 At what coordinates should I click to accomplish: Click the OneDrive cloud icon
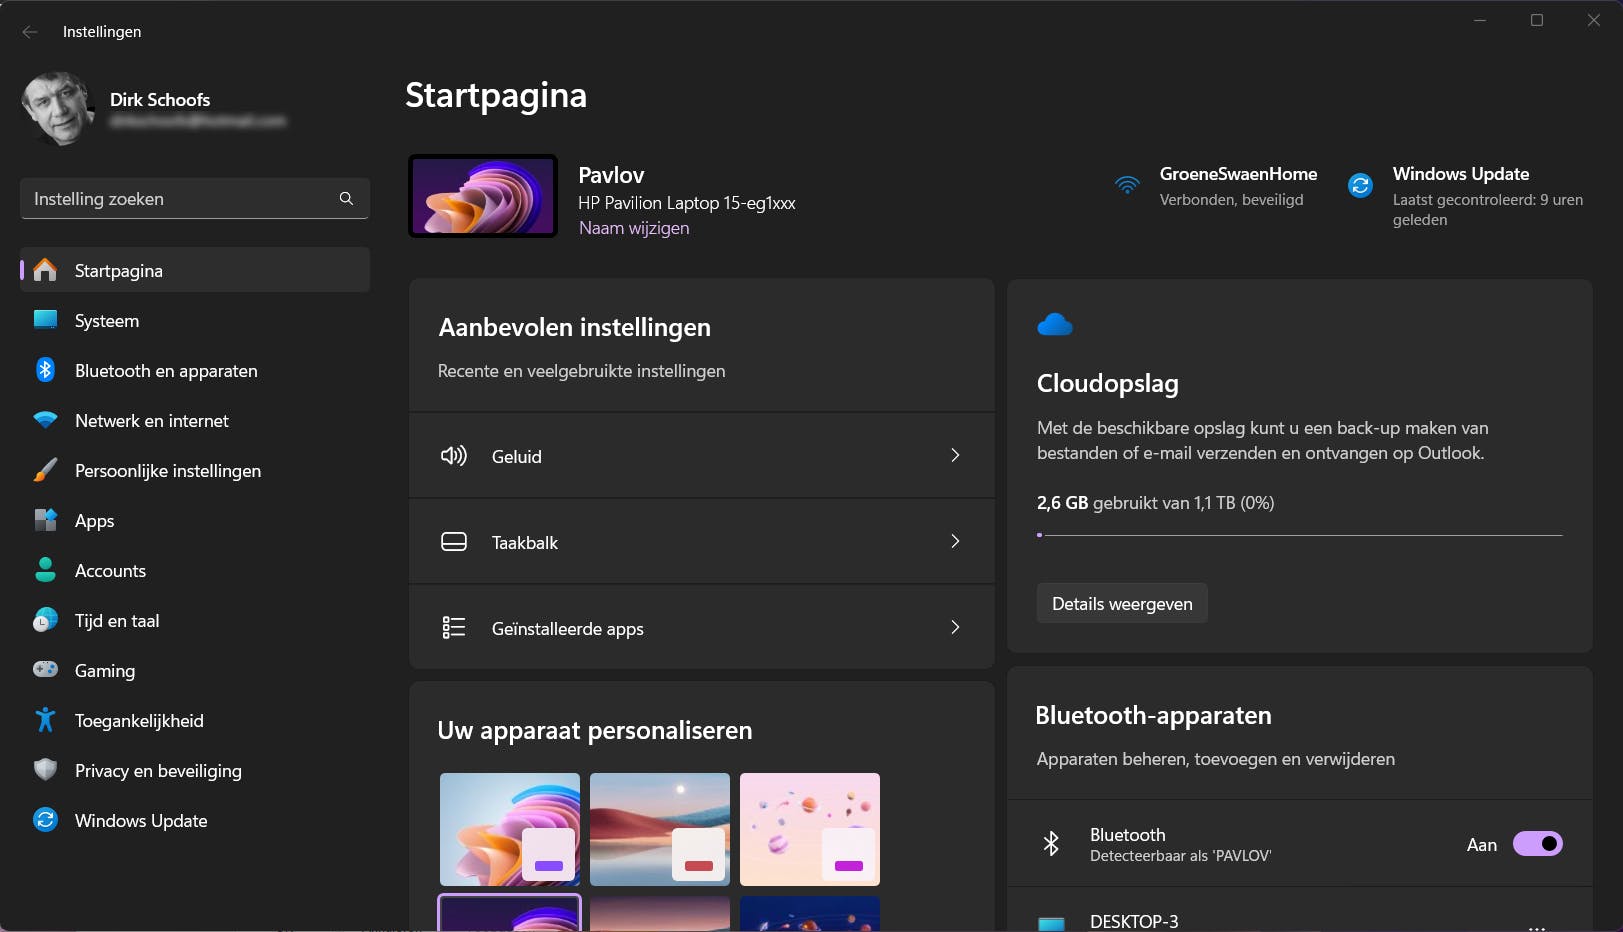(x=1055, y=325)
